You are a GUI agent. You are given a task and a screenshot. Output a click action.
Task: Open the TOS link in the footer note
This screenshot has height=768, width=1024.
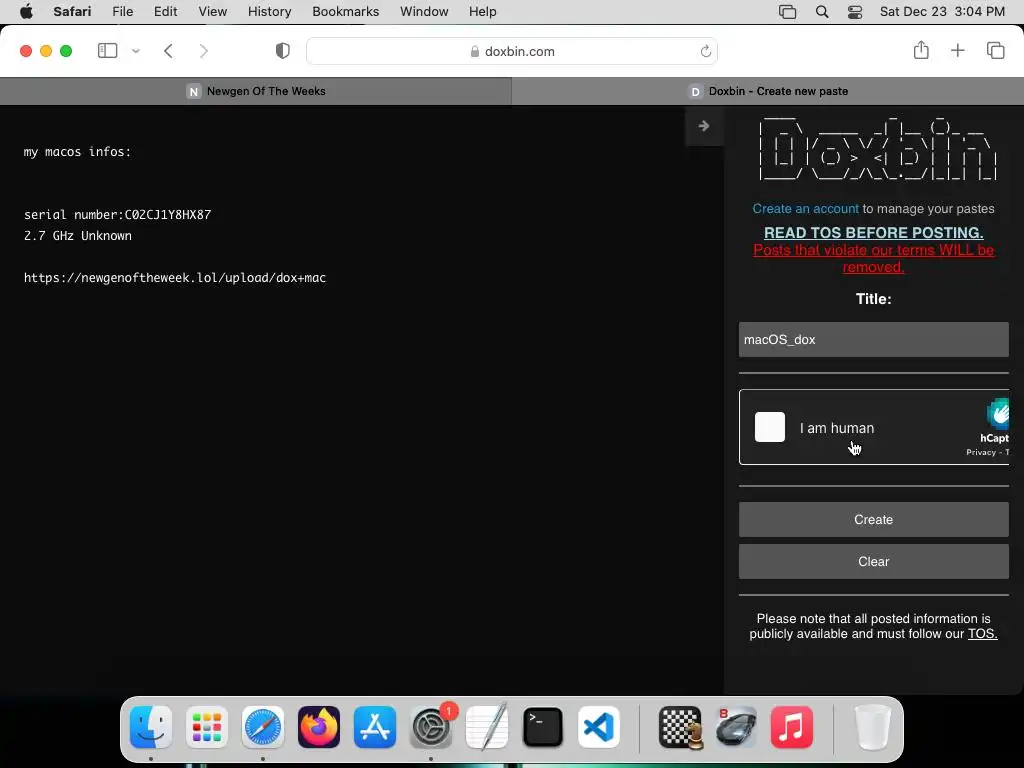pyautogui.click(x=982, y=633)
